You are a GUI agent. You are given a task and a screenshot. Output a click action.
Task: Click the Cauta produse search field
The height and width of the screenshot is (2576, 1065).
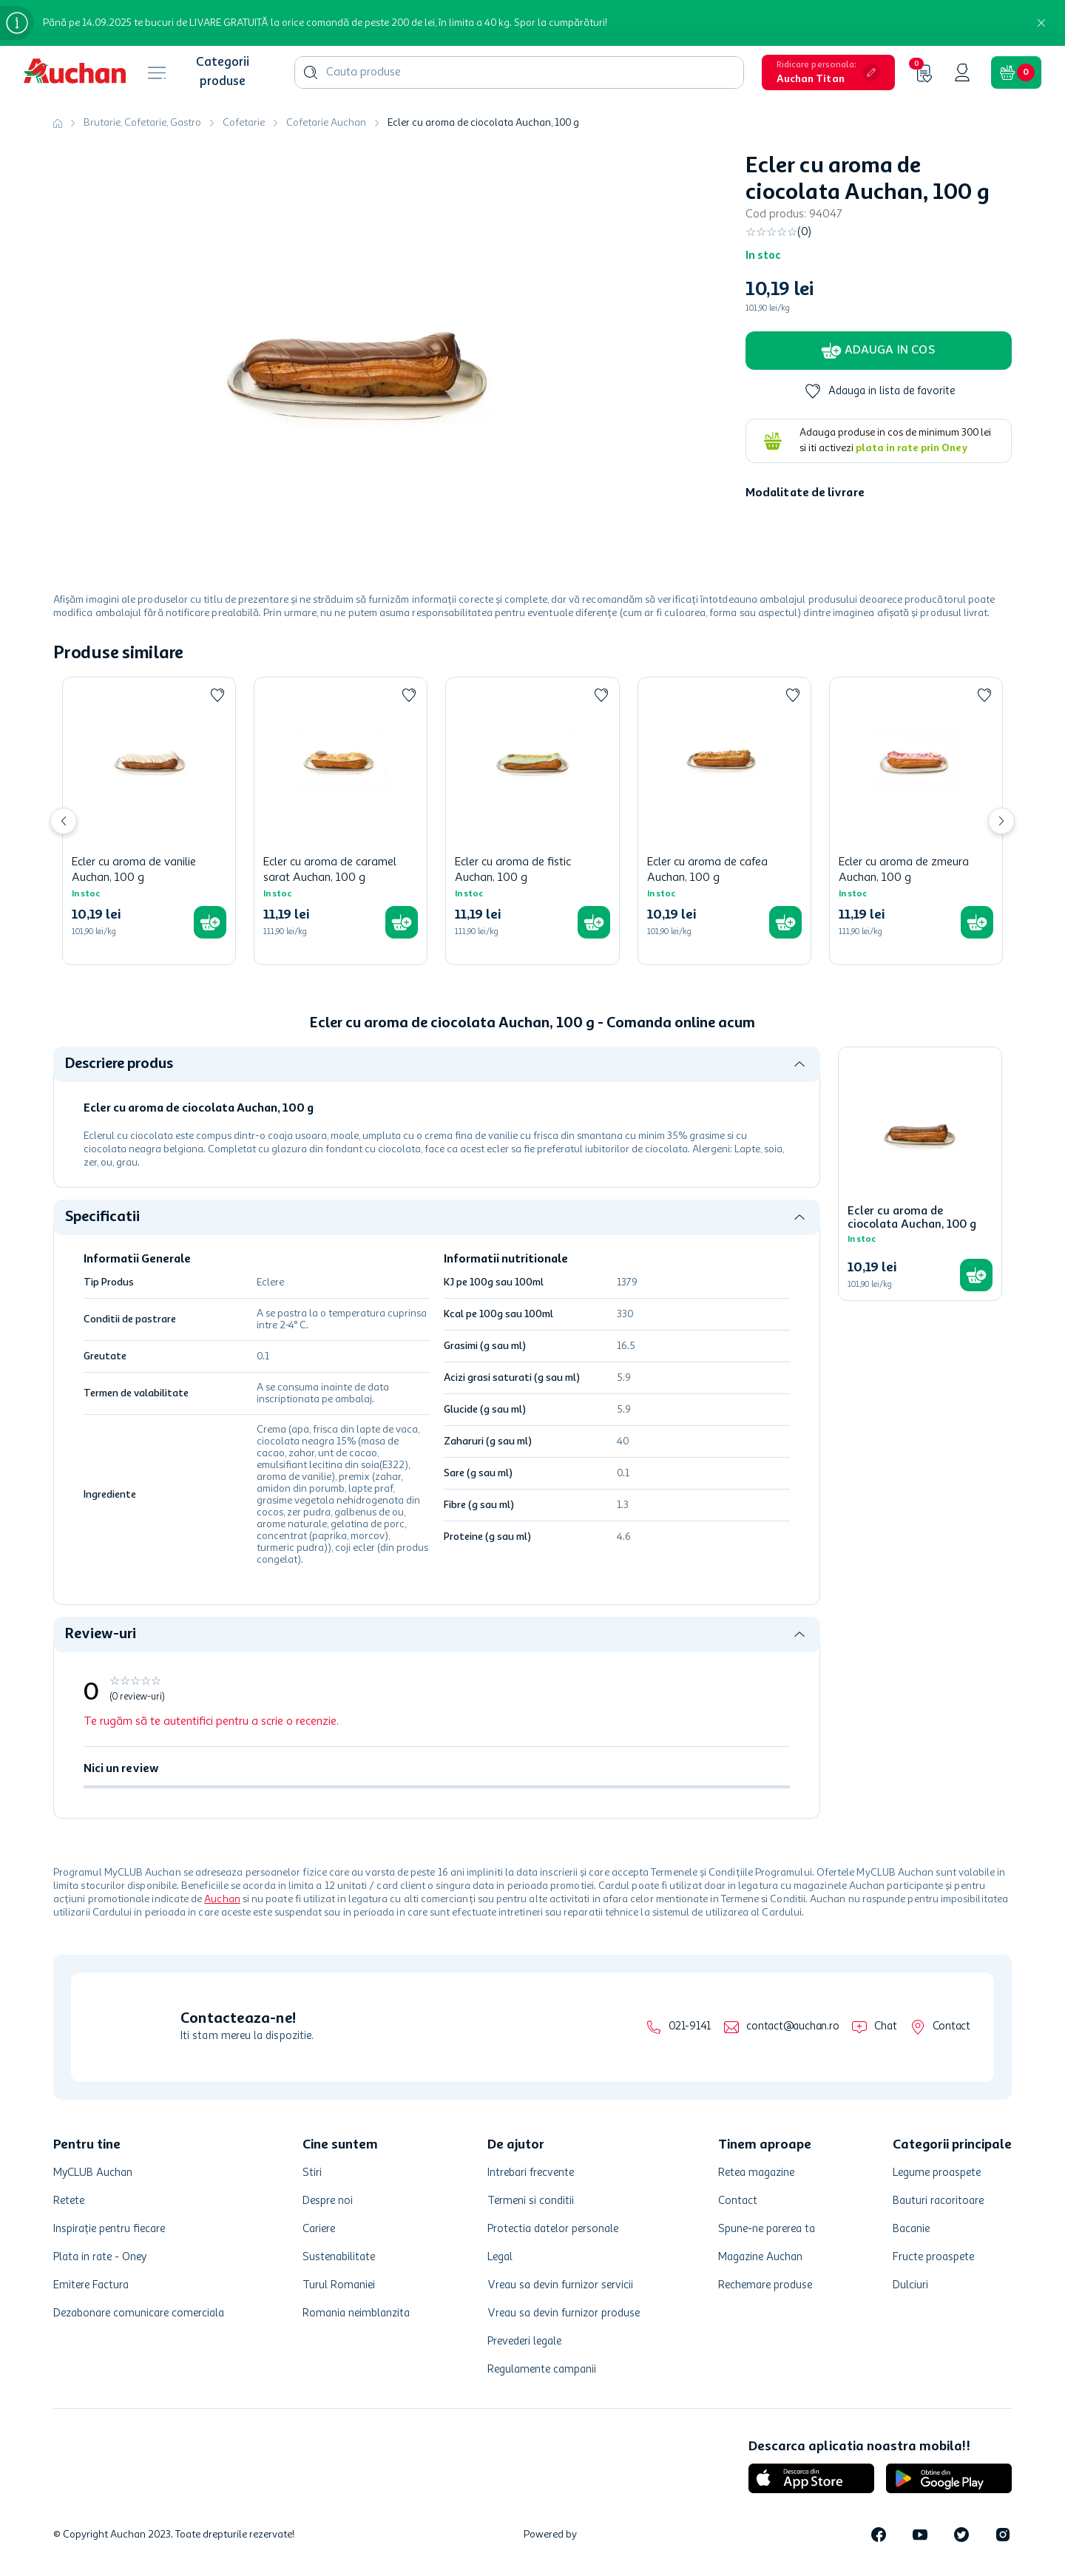tap(519, 72)
